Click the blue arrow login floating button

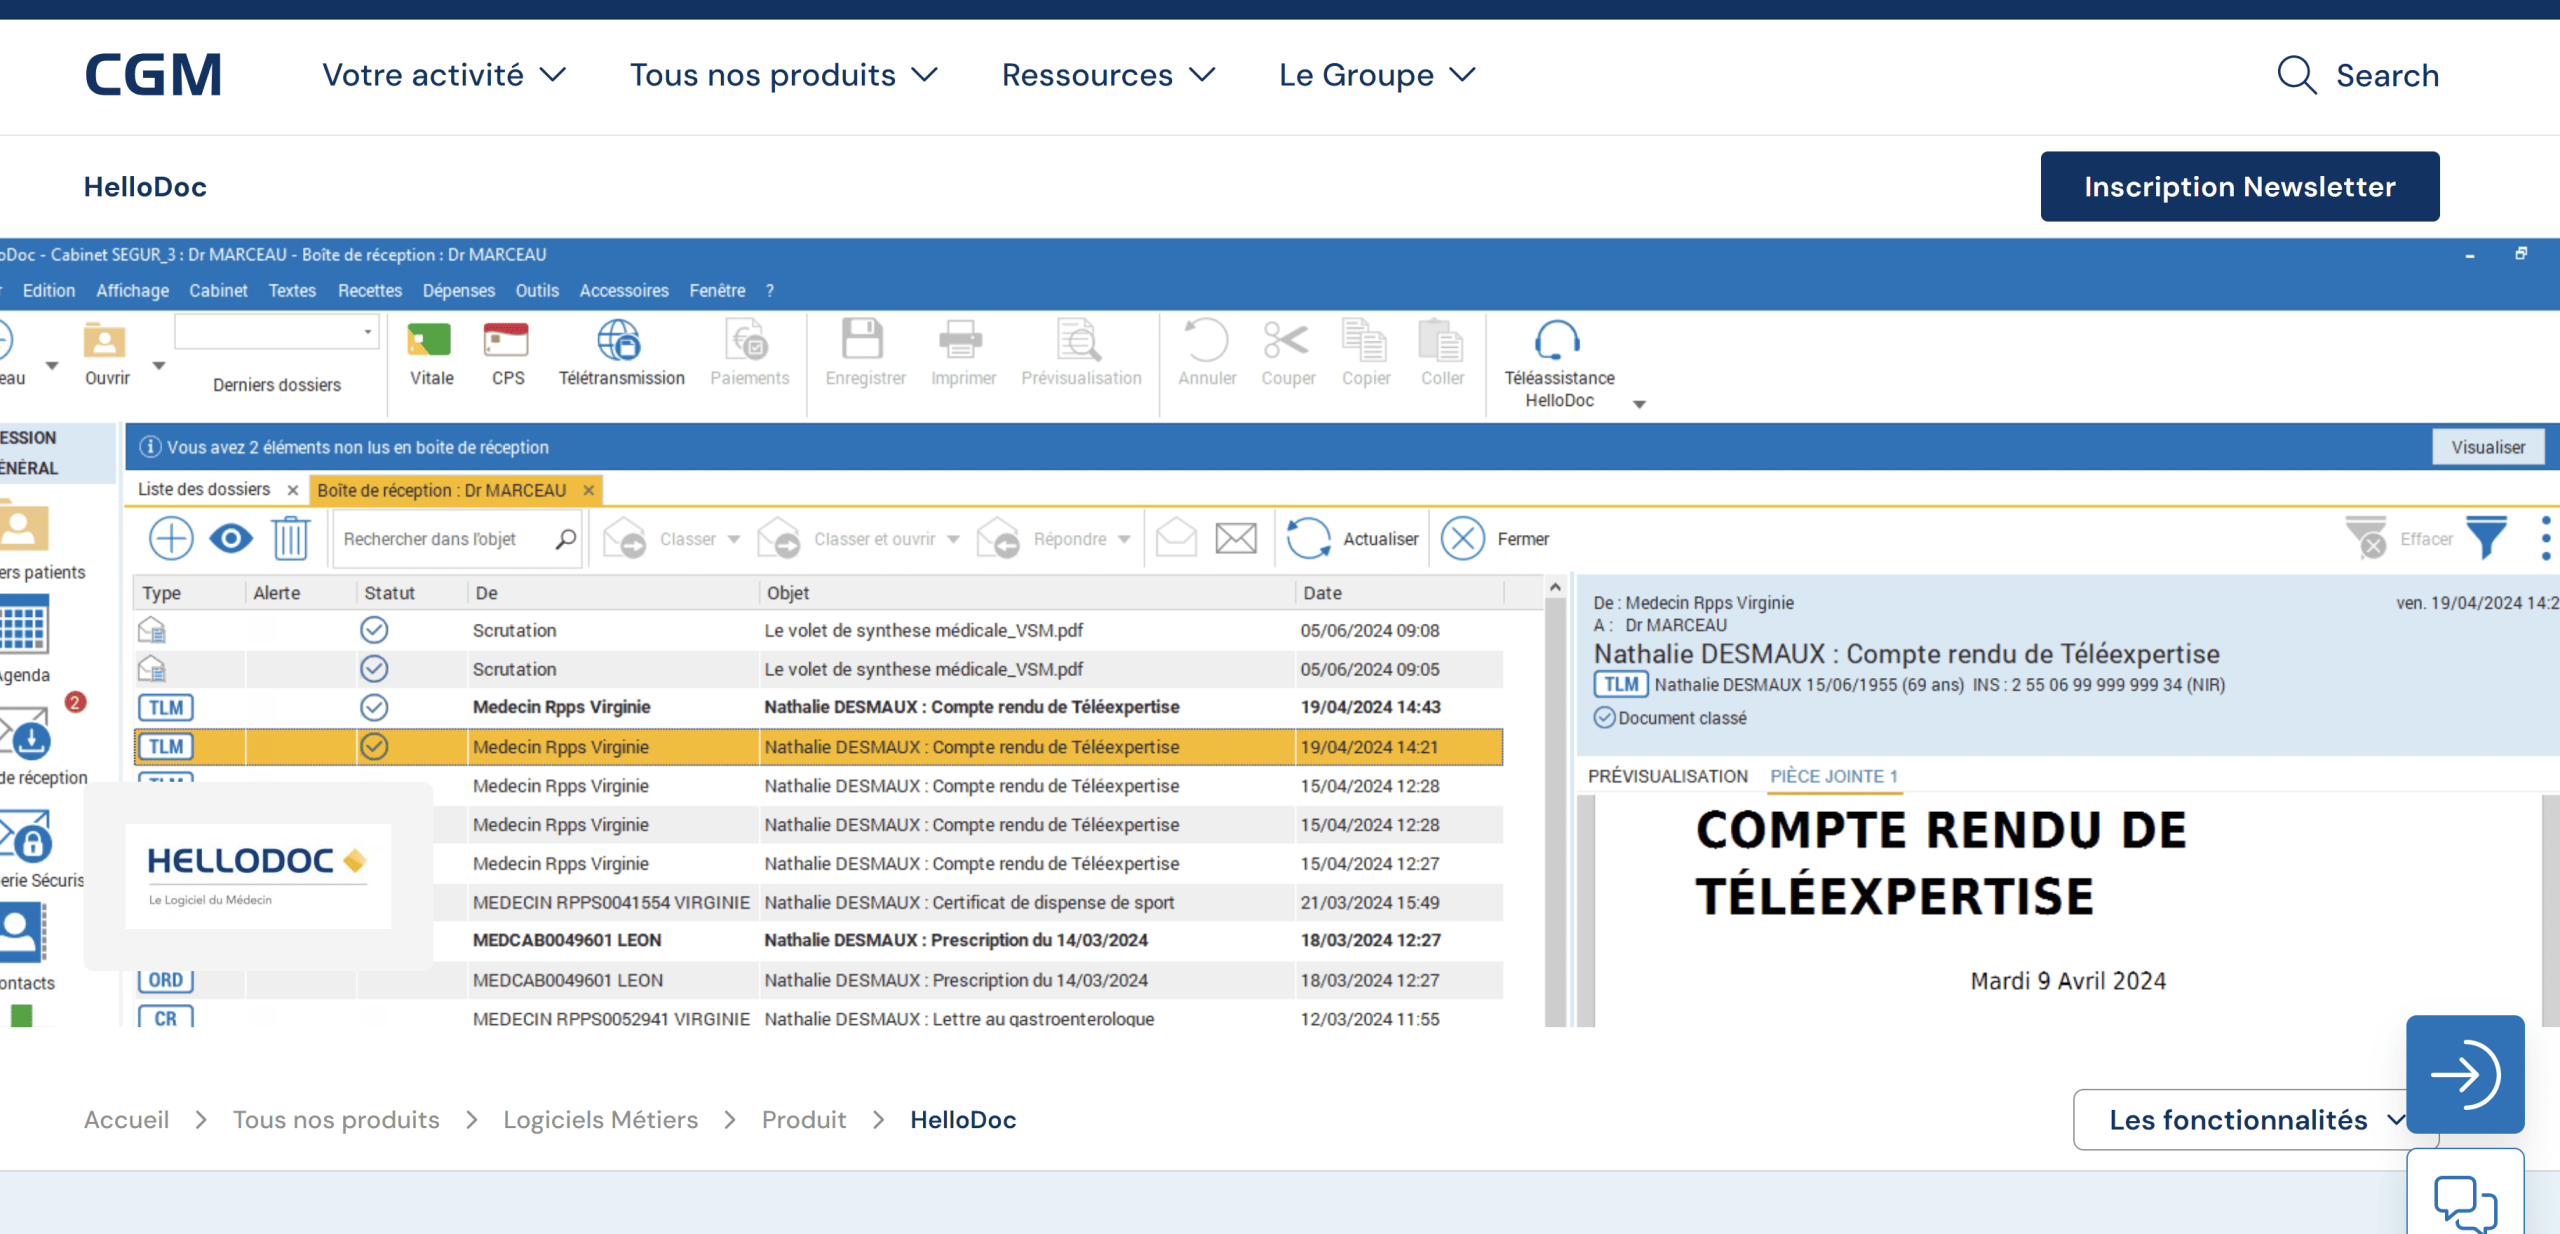(x=2465, y=1074)
